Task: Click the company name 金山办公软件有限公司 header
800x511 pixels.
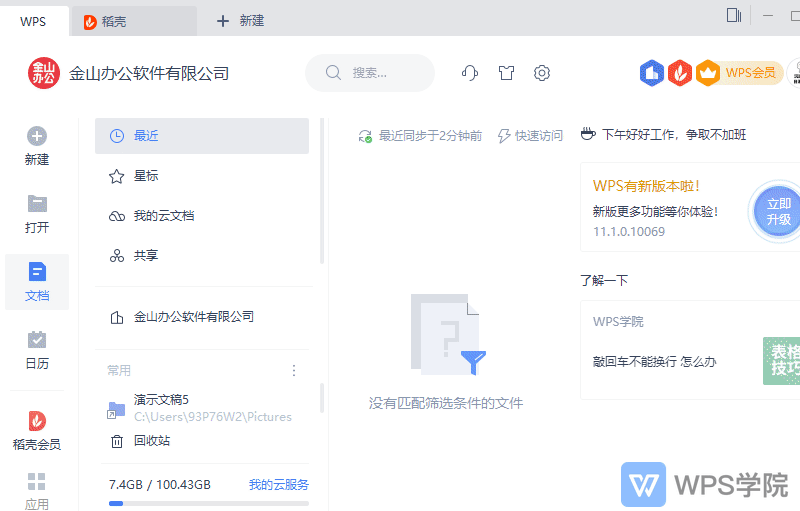Action: pyautogui.click(x=149, y=73)
